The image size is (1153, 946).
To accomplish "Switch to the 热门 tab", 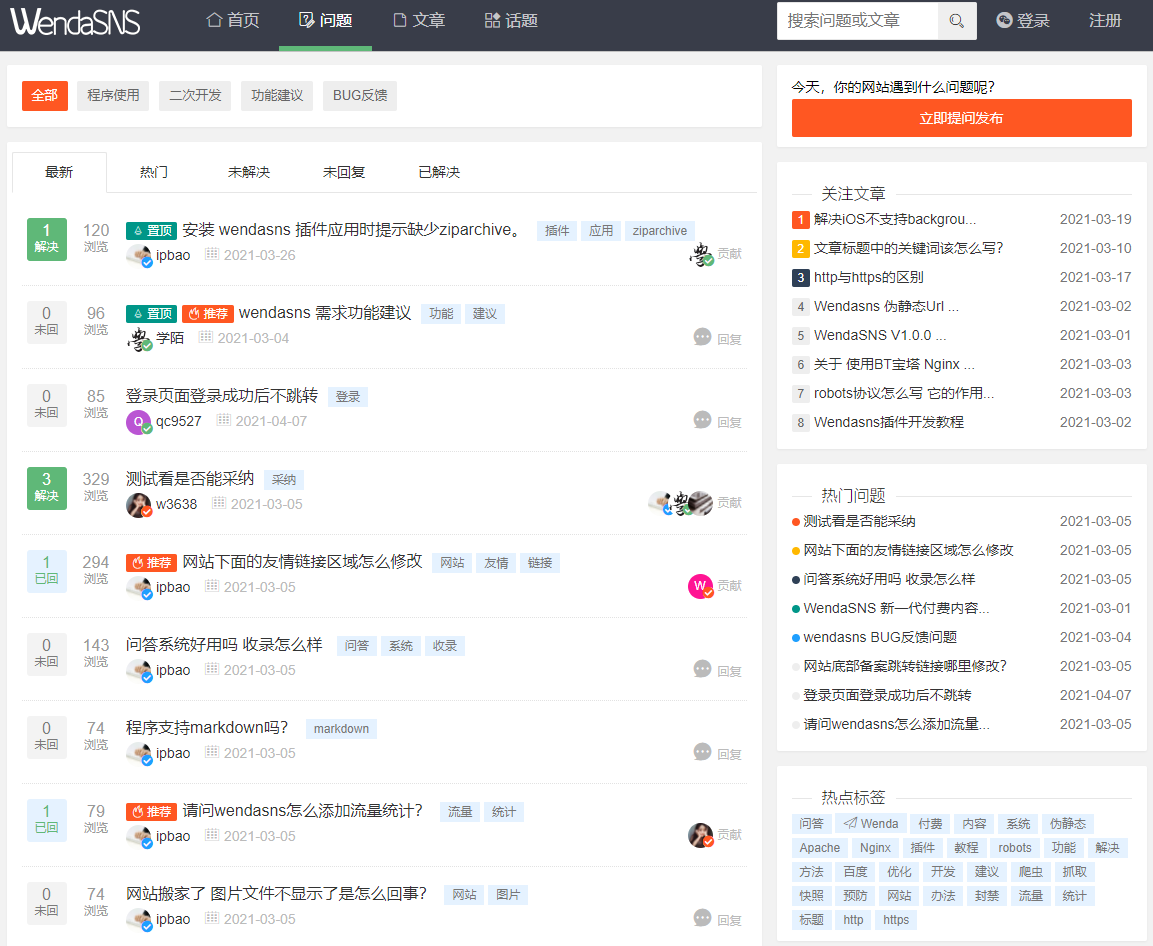I will click(x=152, y=172).
